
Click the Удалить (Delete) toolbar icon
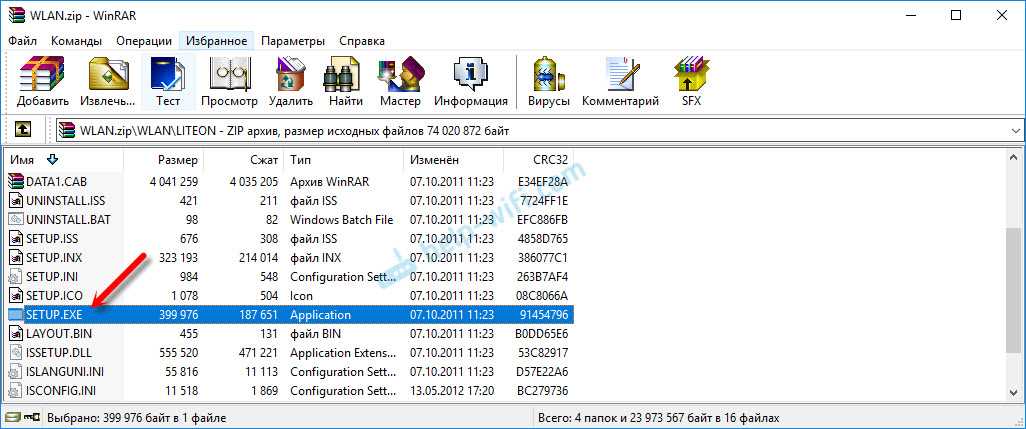point(291,82)
